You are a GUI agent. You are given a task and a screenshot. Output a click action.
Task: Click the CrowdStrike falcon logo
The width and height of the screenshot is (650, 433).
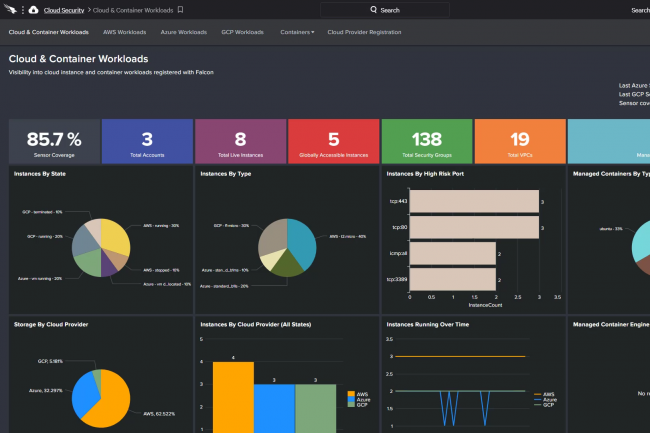10,9
